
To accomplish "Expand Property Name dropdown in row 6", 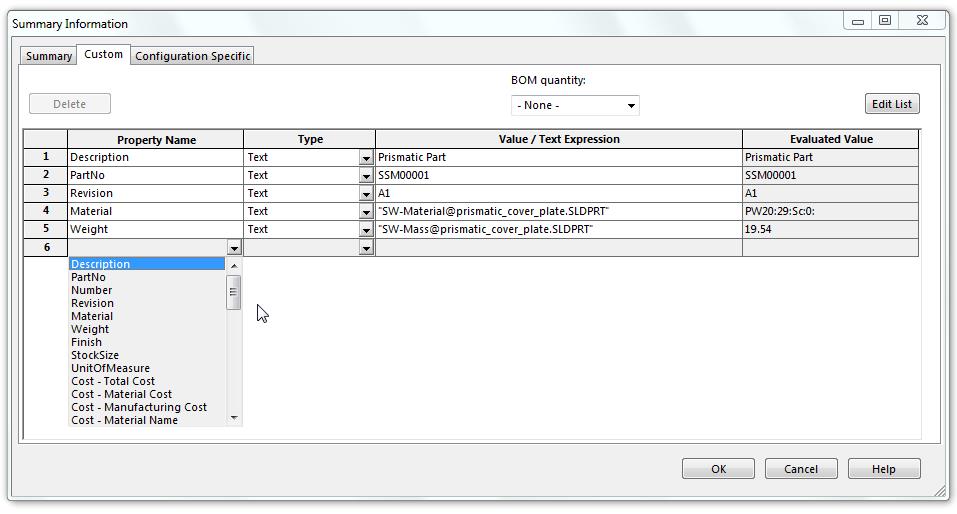I will [x=234, y=248].
